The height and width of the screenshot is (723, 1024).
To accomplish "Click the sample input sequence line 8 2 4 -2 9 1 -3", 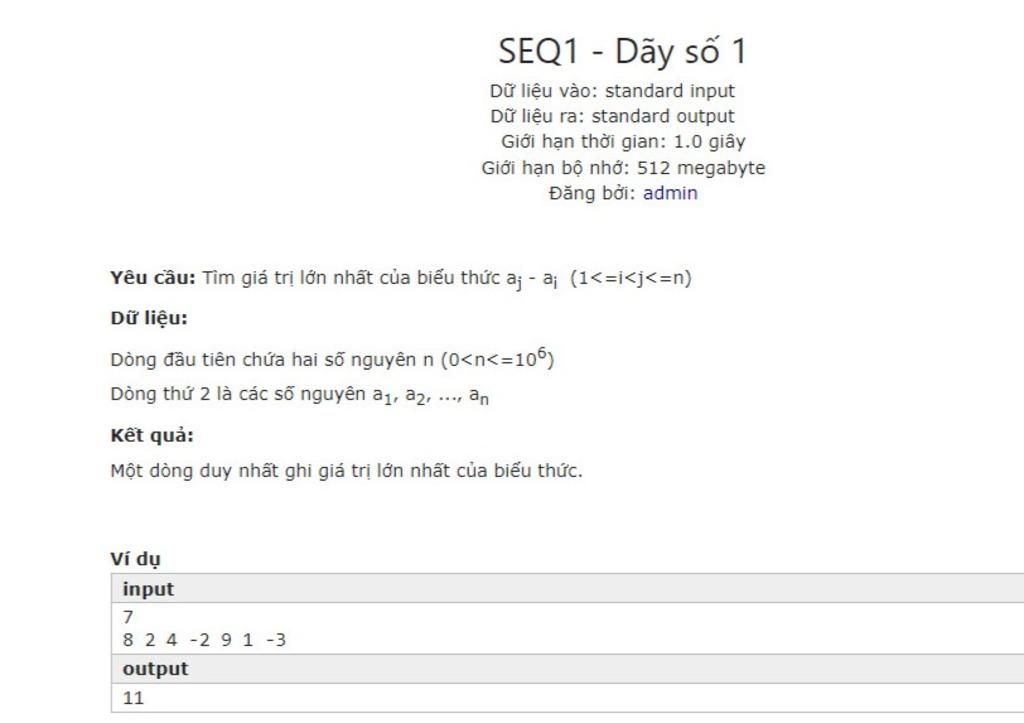I will tap(204, 640).
